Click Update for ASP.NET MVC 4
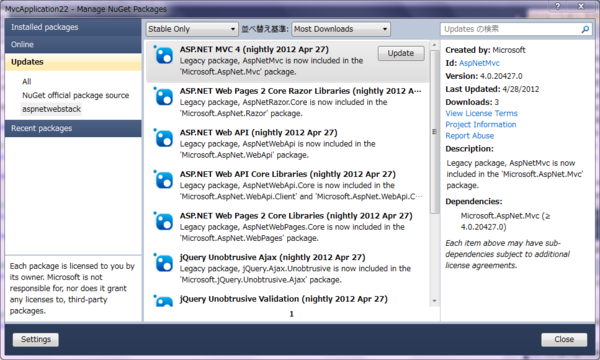Screen dimensions: 600x360 [x=401, y=53]
